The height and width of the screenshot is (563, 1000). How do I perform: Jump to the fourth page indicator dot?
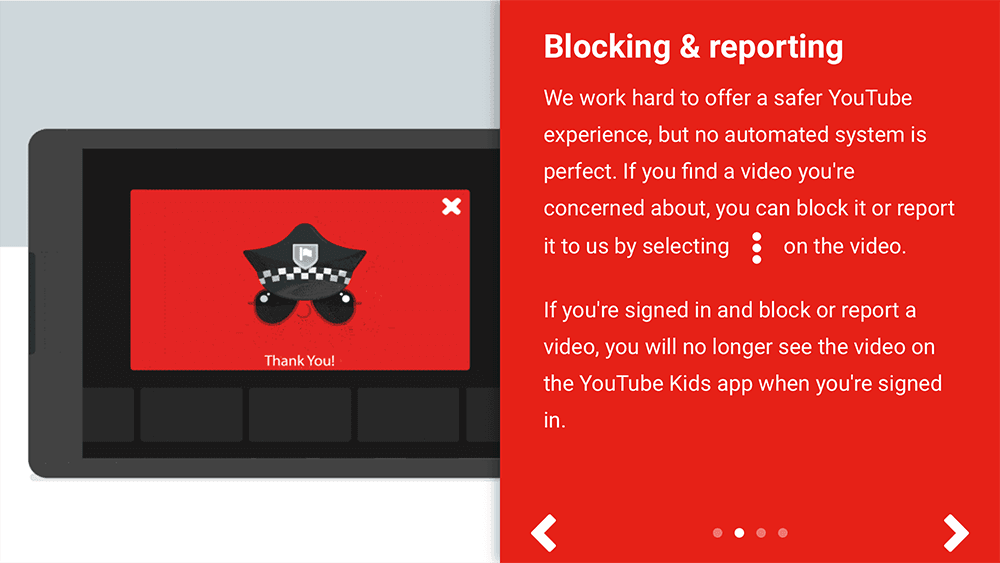783,533
